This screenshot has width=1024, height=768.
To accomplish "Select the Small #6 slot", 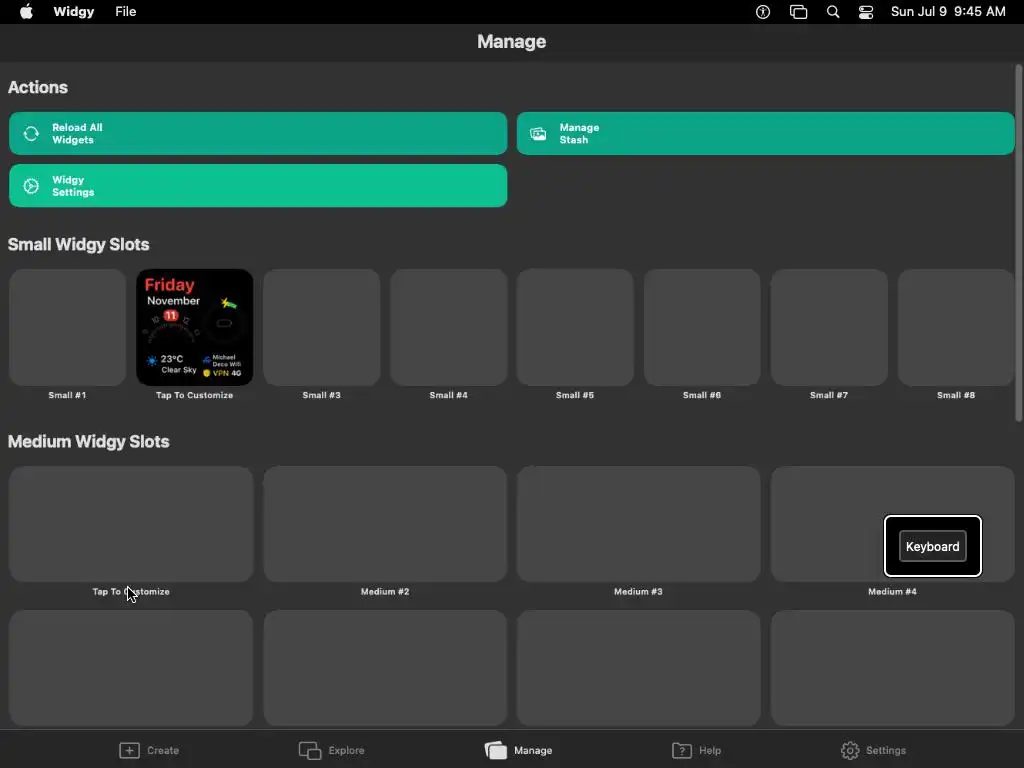I will pyautogui.click(x=702, y=327).
